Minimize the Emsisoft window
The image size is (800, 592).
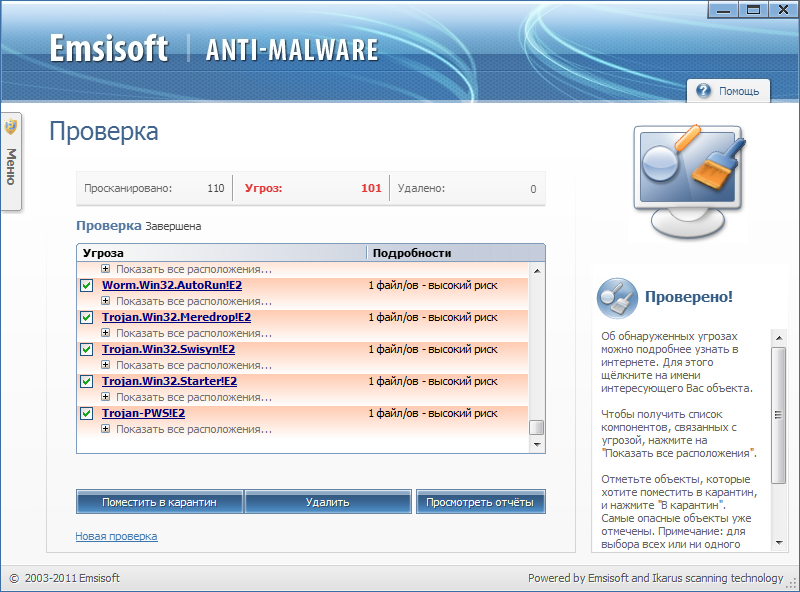coord(723,10)
